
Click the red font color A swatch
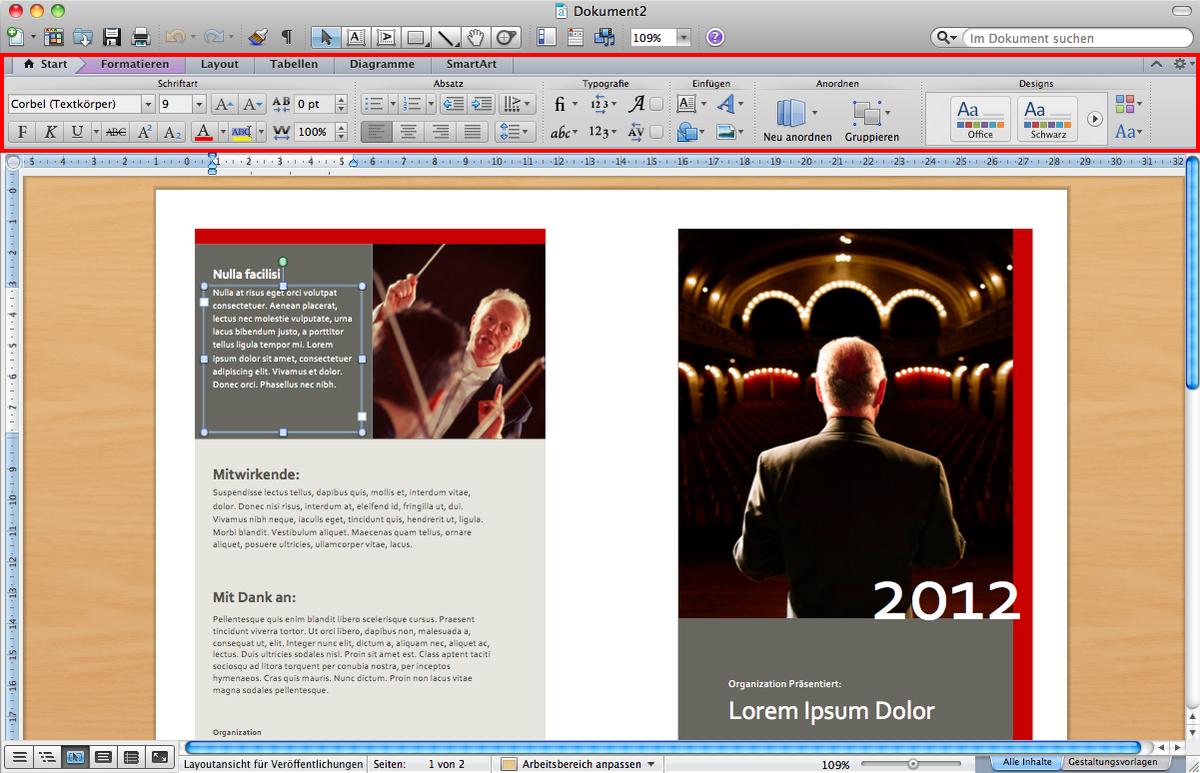(204, 132)
